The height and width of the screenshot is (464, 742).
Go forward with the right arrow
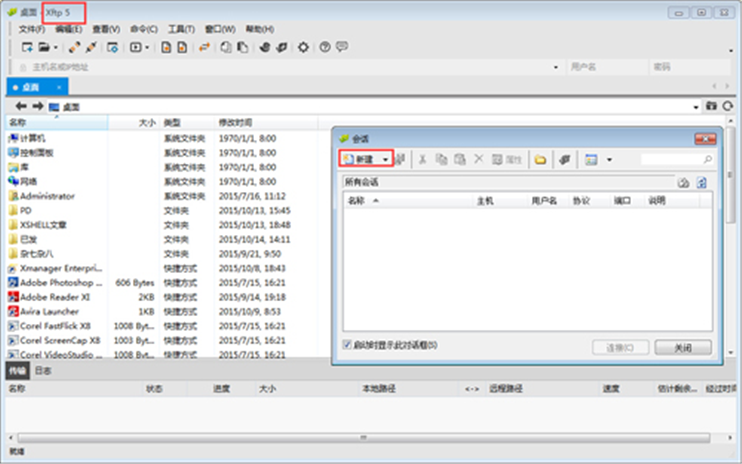pyautogui.click(x=38, y=106)
